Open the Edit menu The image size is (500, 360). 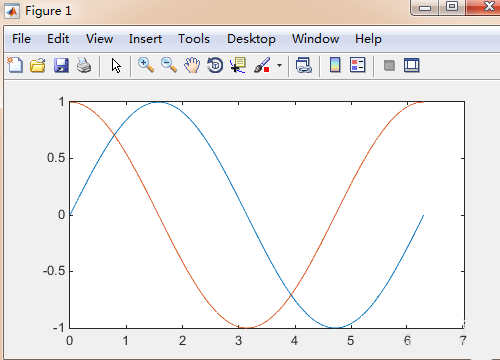point(58,39)
